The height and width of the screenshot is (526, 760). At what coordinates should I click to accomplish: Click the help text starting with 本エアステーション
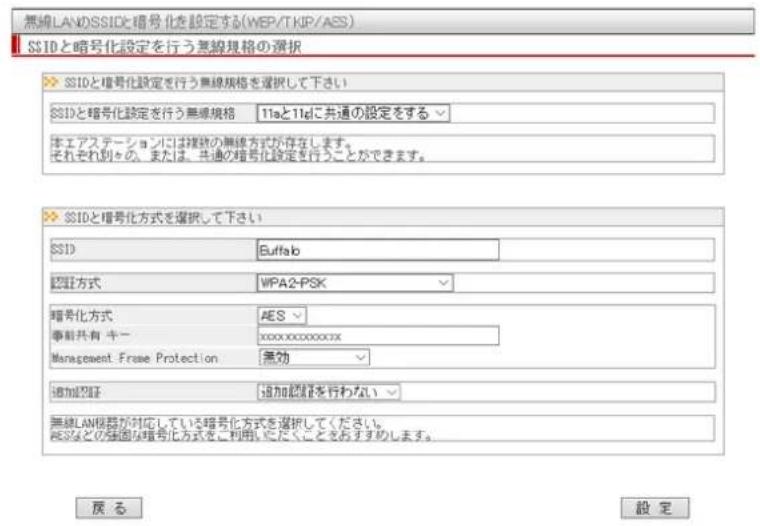(238, 149)
